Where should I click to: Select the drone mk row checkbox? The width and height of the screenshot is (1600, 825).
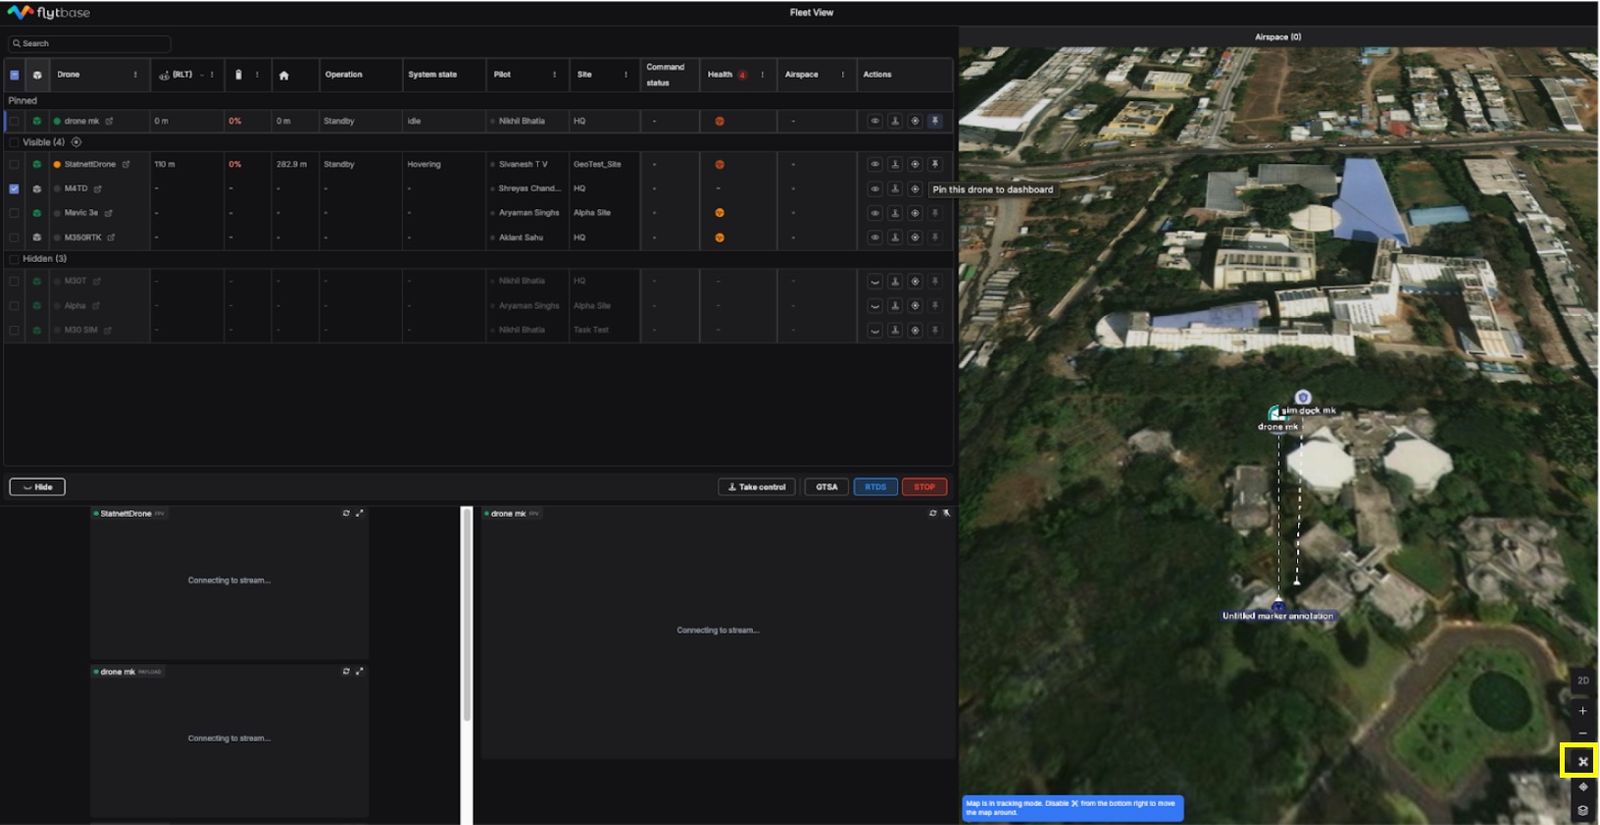click(x=14, y=121)
